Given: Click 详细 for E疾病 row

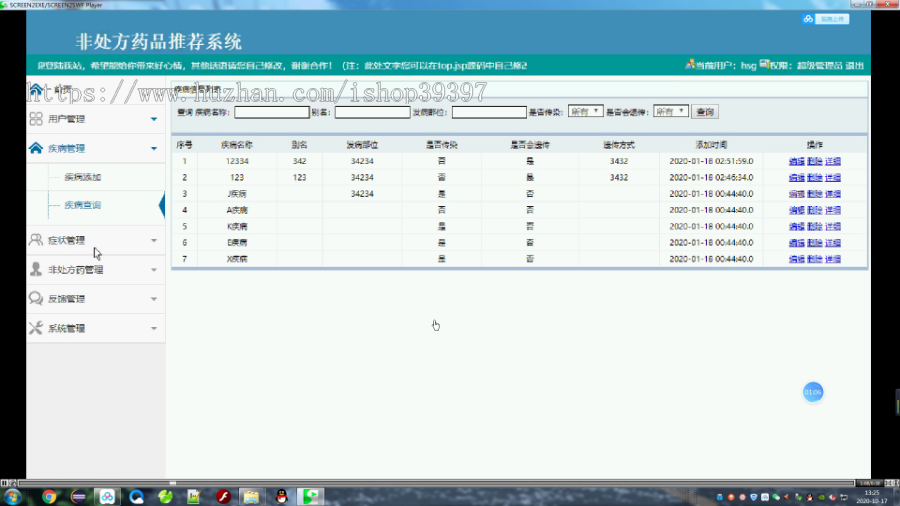Looking at the screenshot, I should tap(833, 243).
